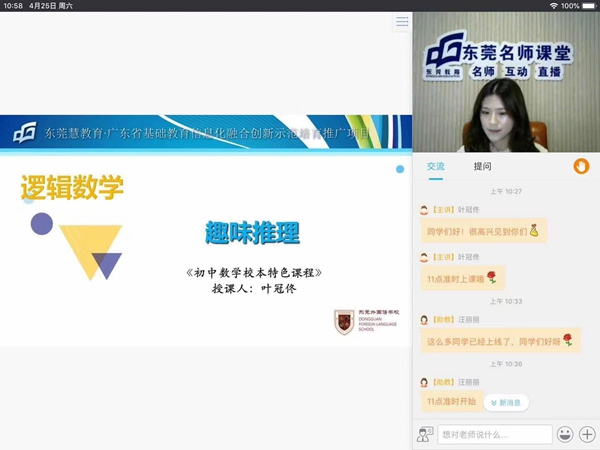
Task: Select message 这么多同学已经上线了，同学们好呀
Action: click(x=501, y=341)
